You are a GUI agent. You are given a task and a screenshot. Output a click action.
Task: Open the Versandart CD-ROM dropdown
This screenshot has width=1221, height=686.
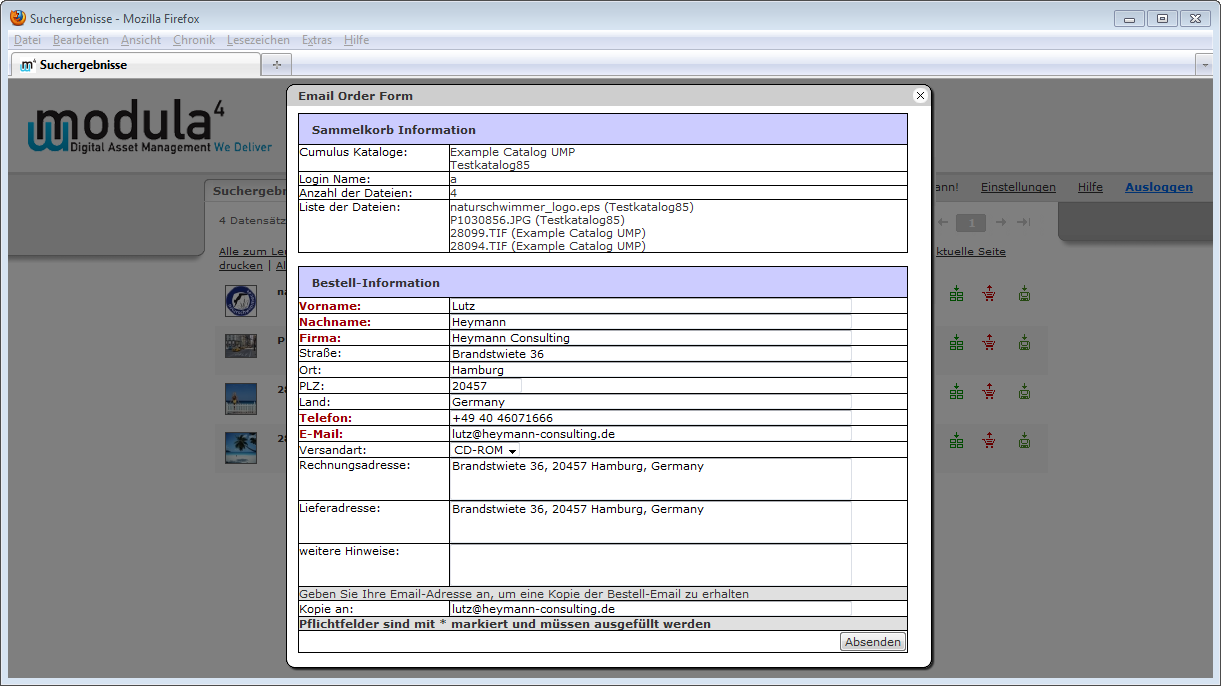click(485, 450)
